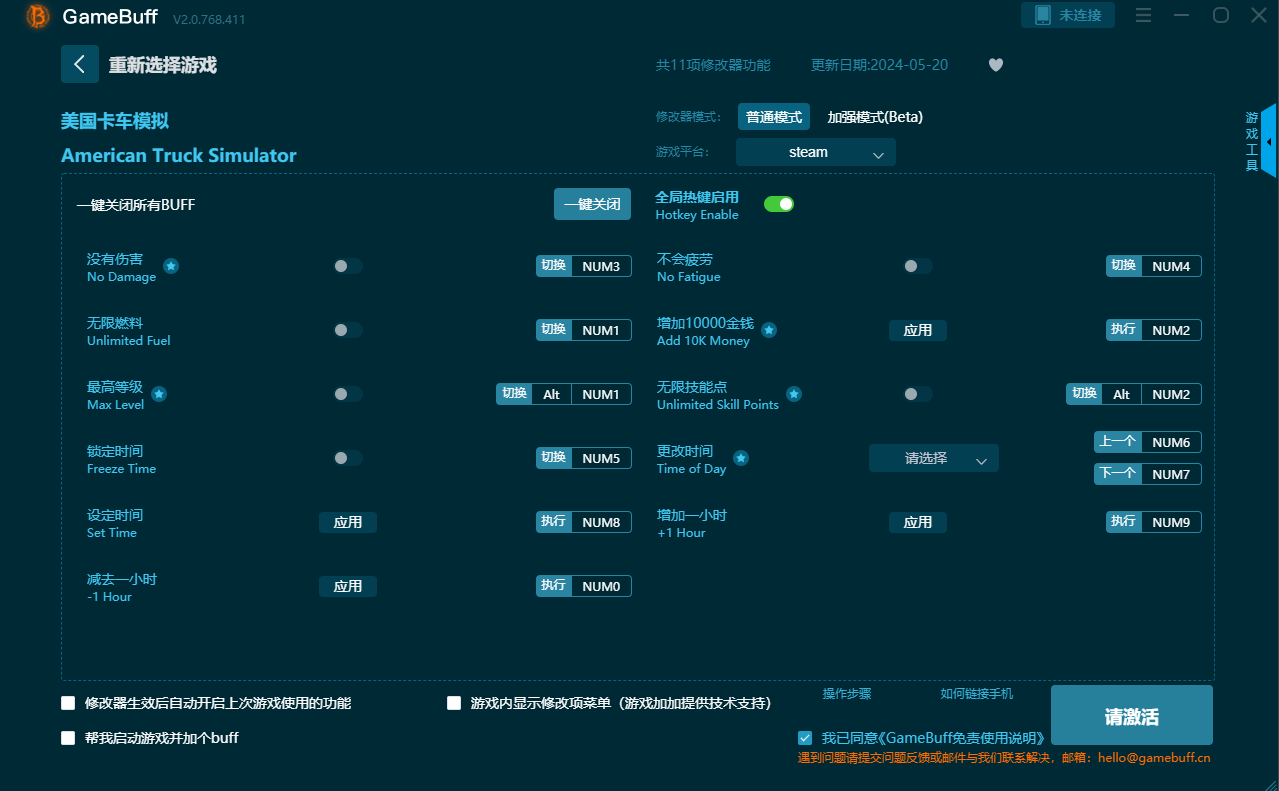This screenshot has height=791, width=1279.
Task: Click star icon next to Time of Day
Action: [x=741, y=458]
